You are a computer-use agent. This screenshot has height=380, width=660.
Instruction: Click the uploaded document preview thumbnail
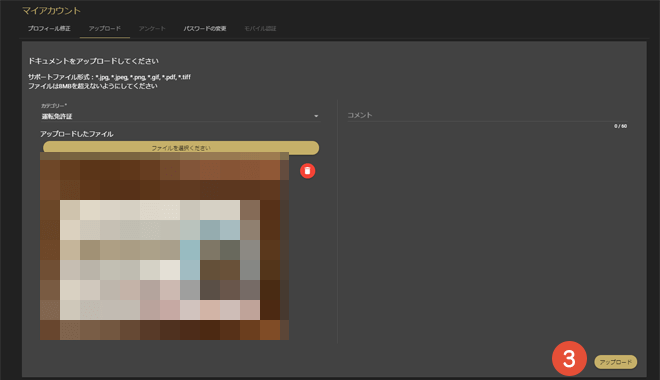point(164,246)
